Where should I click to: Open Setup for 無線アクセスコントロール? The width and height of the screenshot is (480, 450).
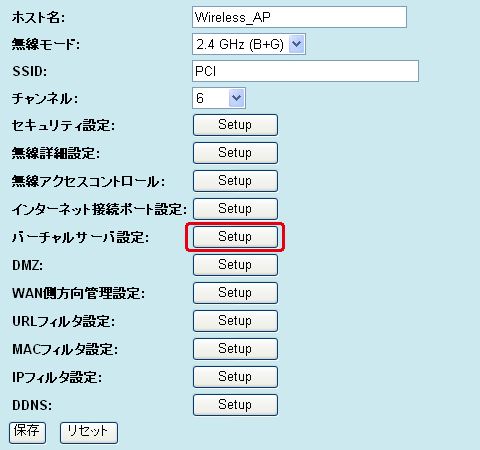pos(235,181)
